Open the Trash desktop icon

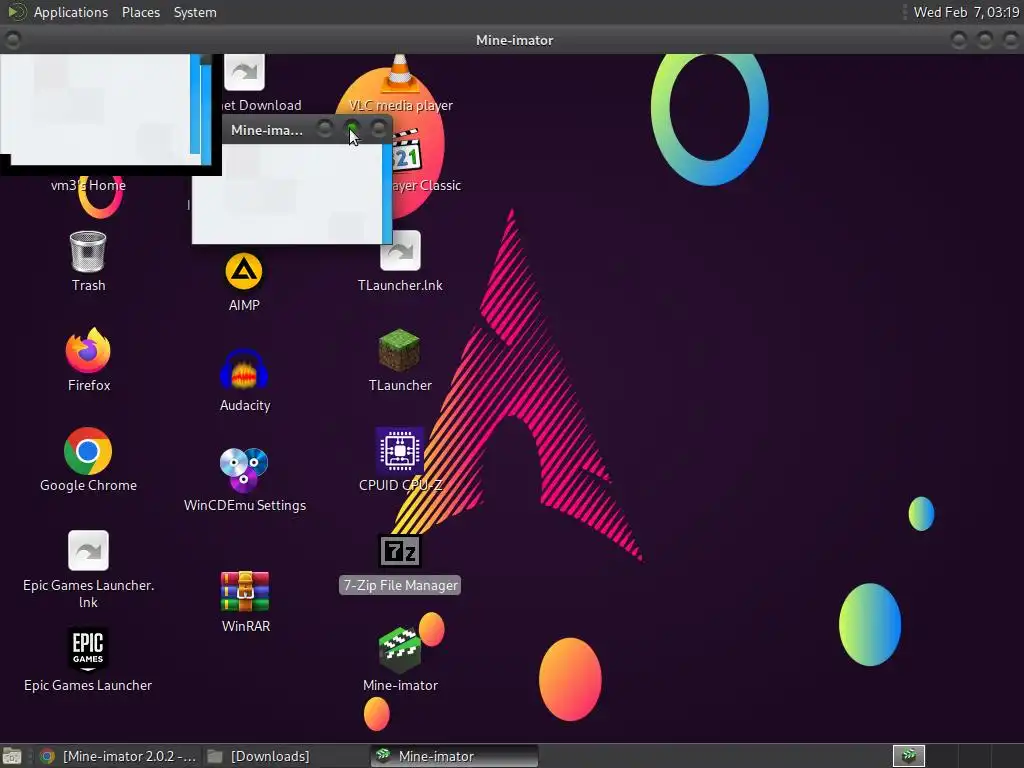pyautogui.click(x=88, y=252)
